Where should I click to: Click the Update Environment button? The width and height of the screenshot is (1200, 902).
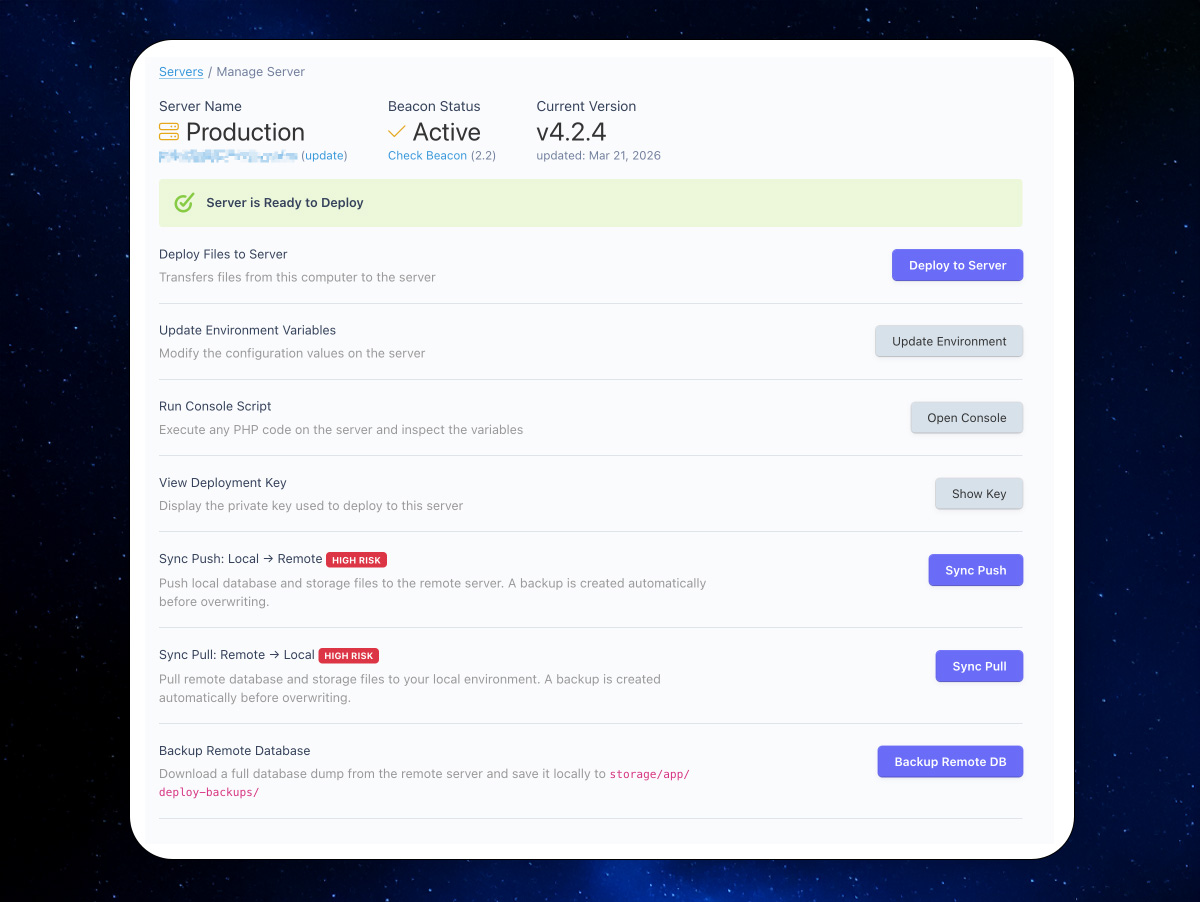click(x=948, y=341)
